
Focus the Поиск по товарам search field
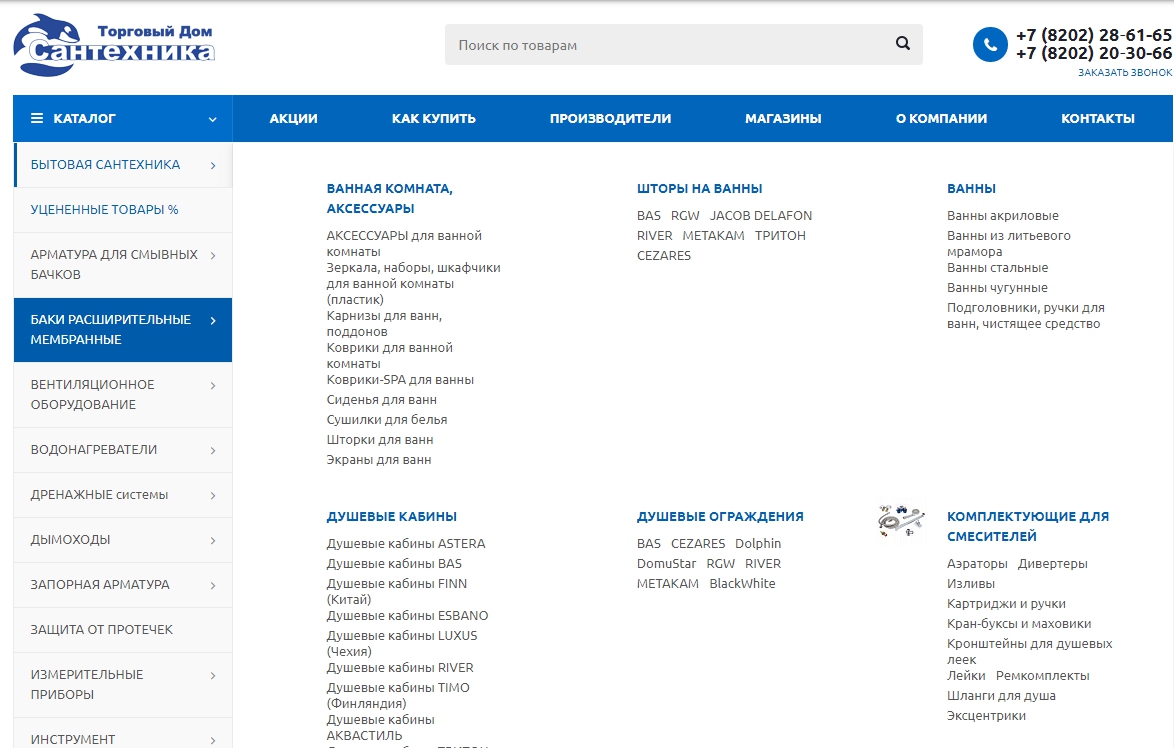[x=683, y=44]
